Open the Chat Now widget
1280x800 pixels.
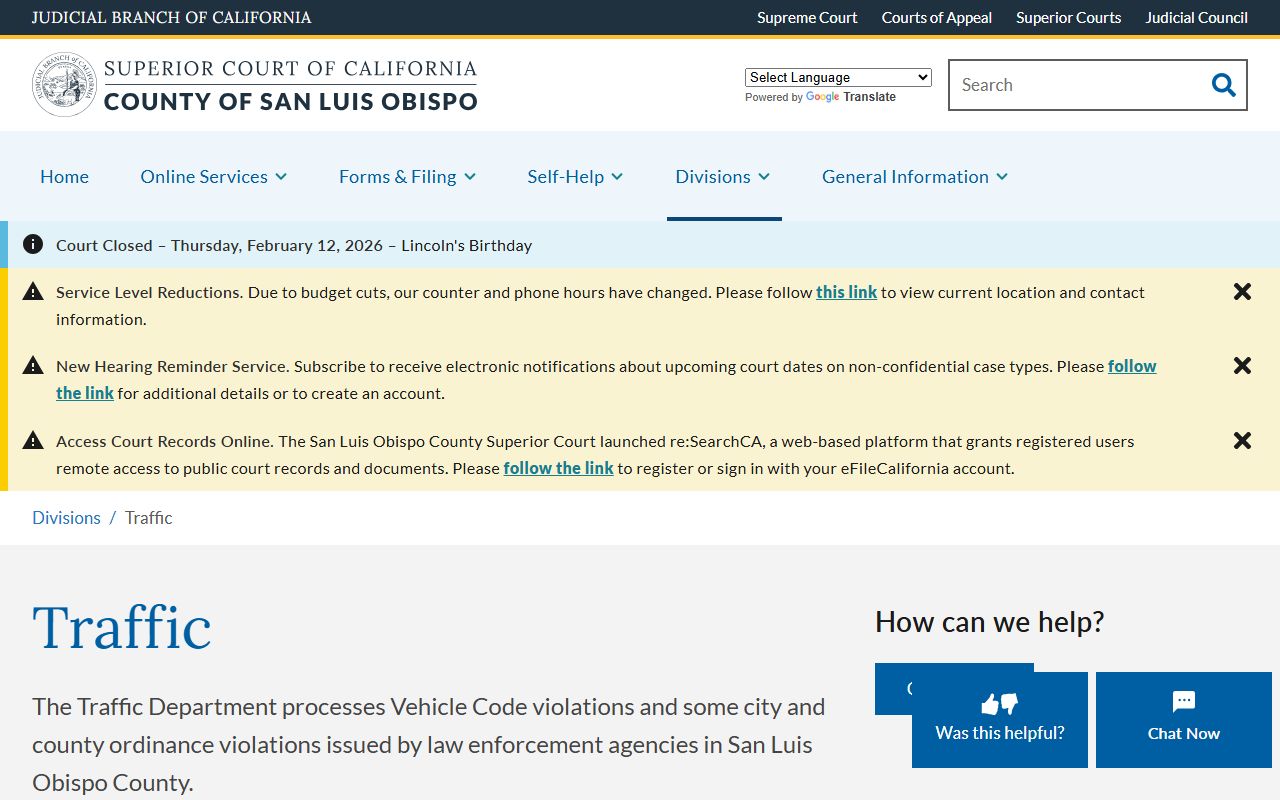pyautogui.click(x=1184, y=720)
